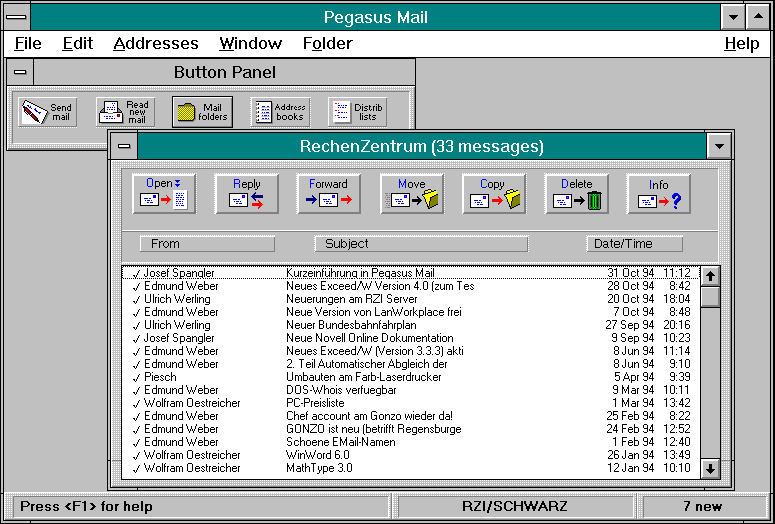Click the Open message toolbar button

(164, 194)
